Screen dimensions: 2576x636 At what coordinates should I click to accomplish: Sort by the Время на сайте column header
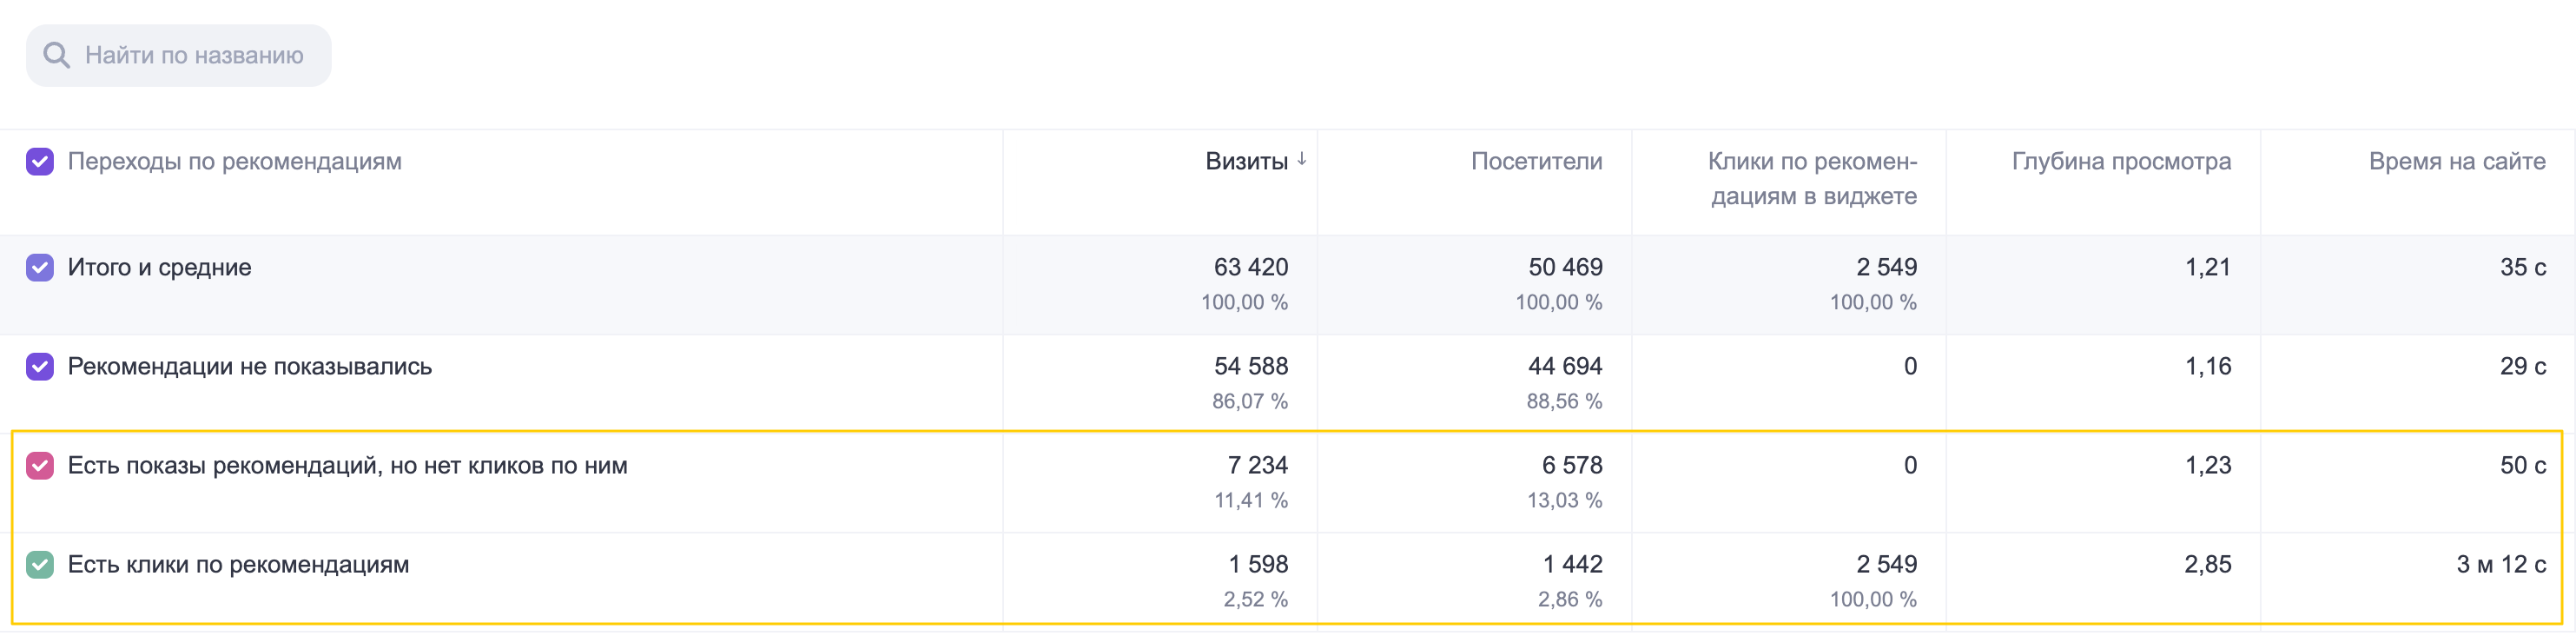2457,161
